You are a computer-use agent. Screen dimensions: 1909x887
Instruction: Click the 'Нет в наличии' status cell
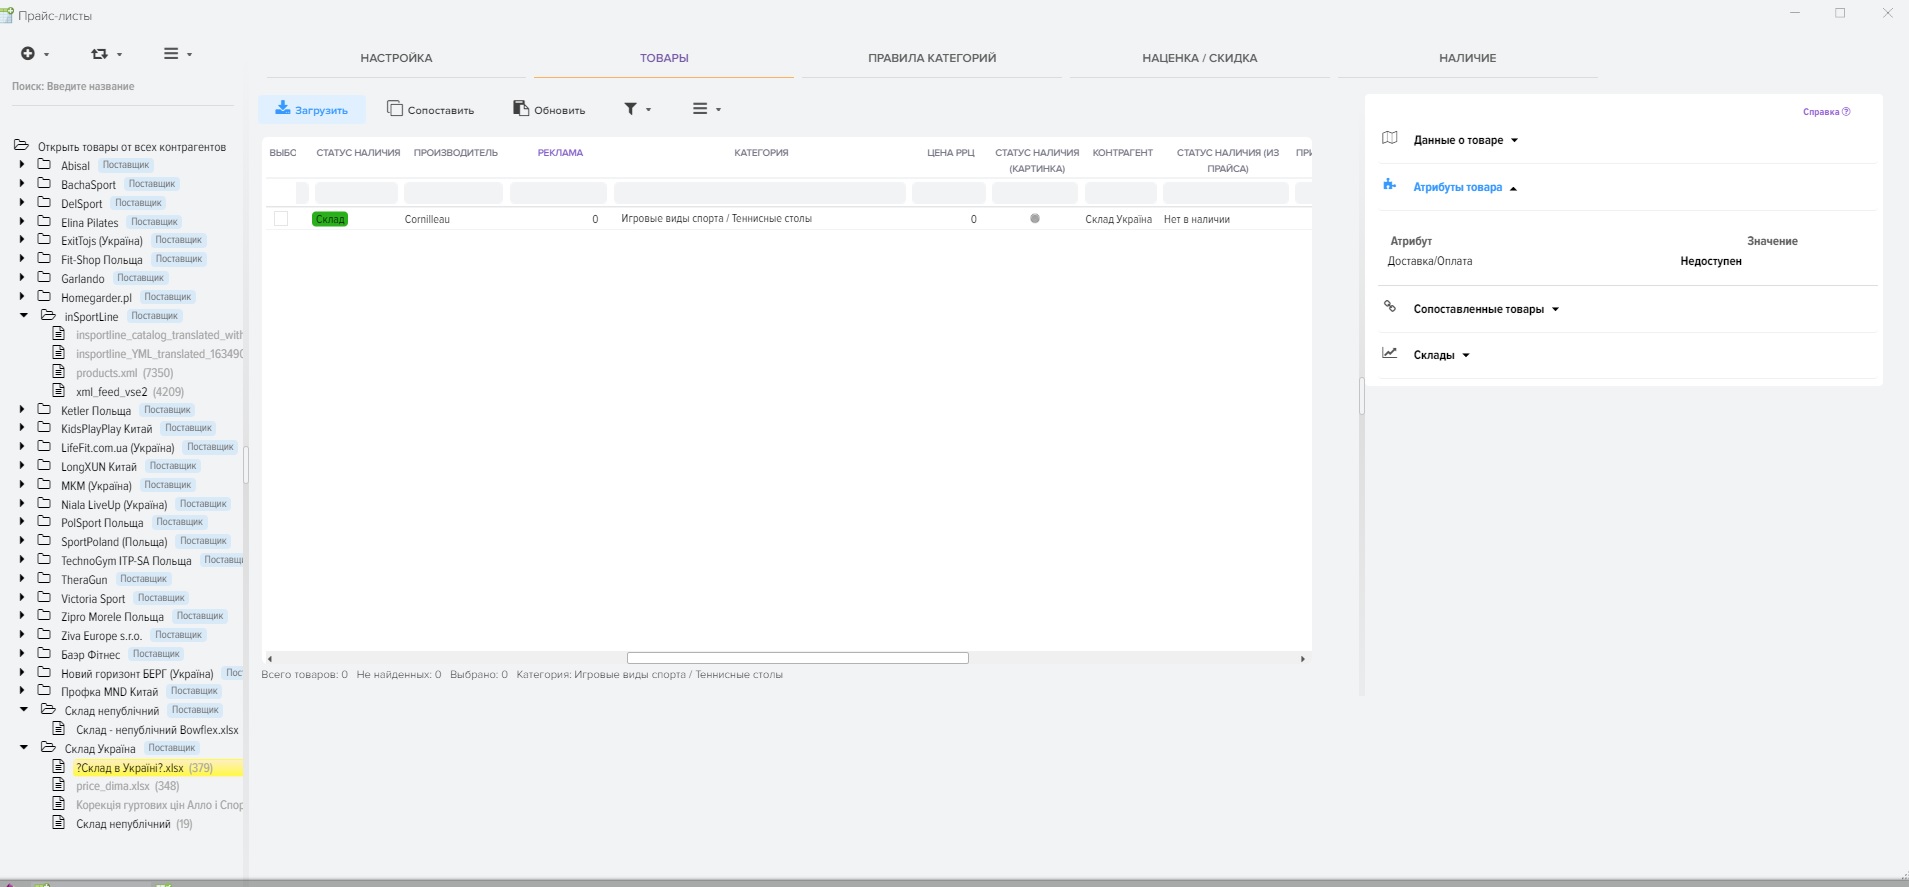point(1196,219)
